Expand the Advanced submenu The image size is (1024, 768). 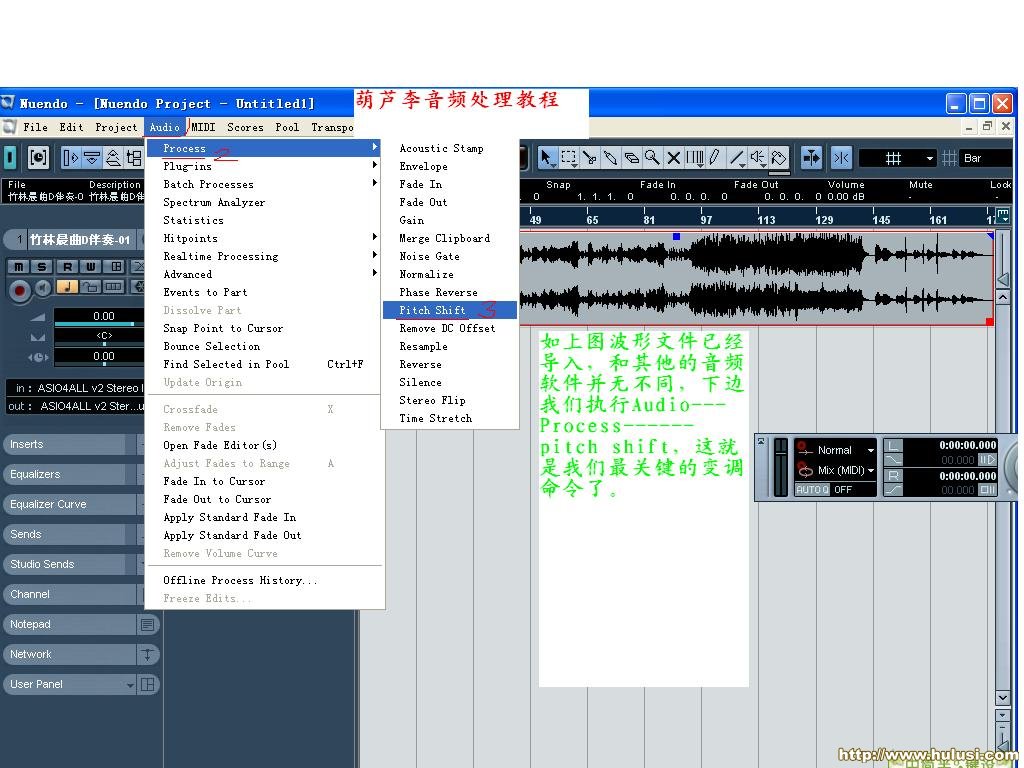coord(263,274)
